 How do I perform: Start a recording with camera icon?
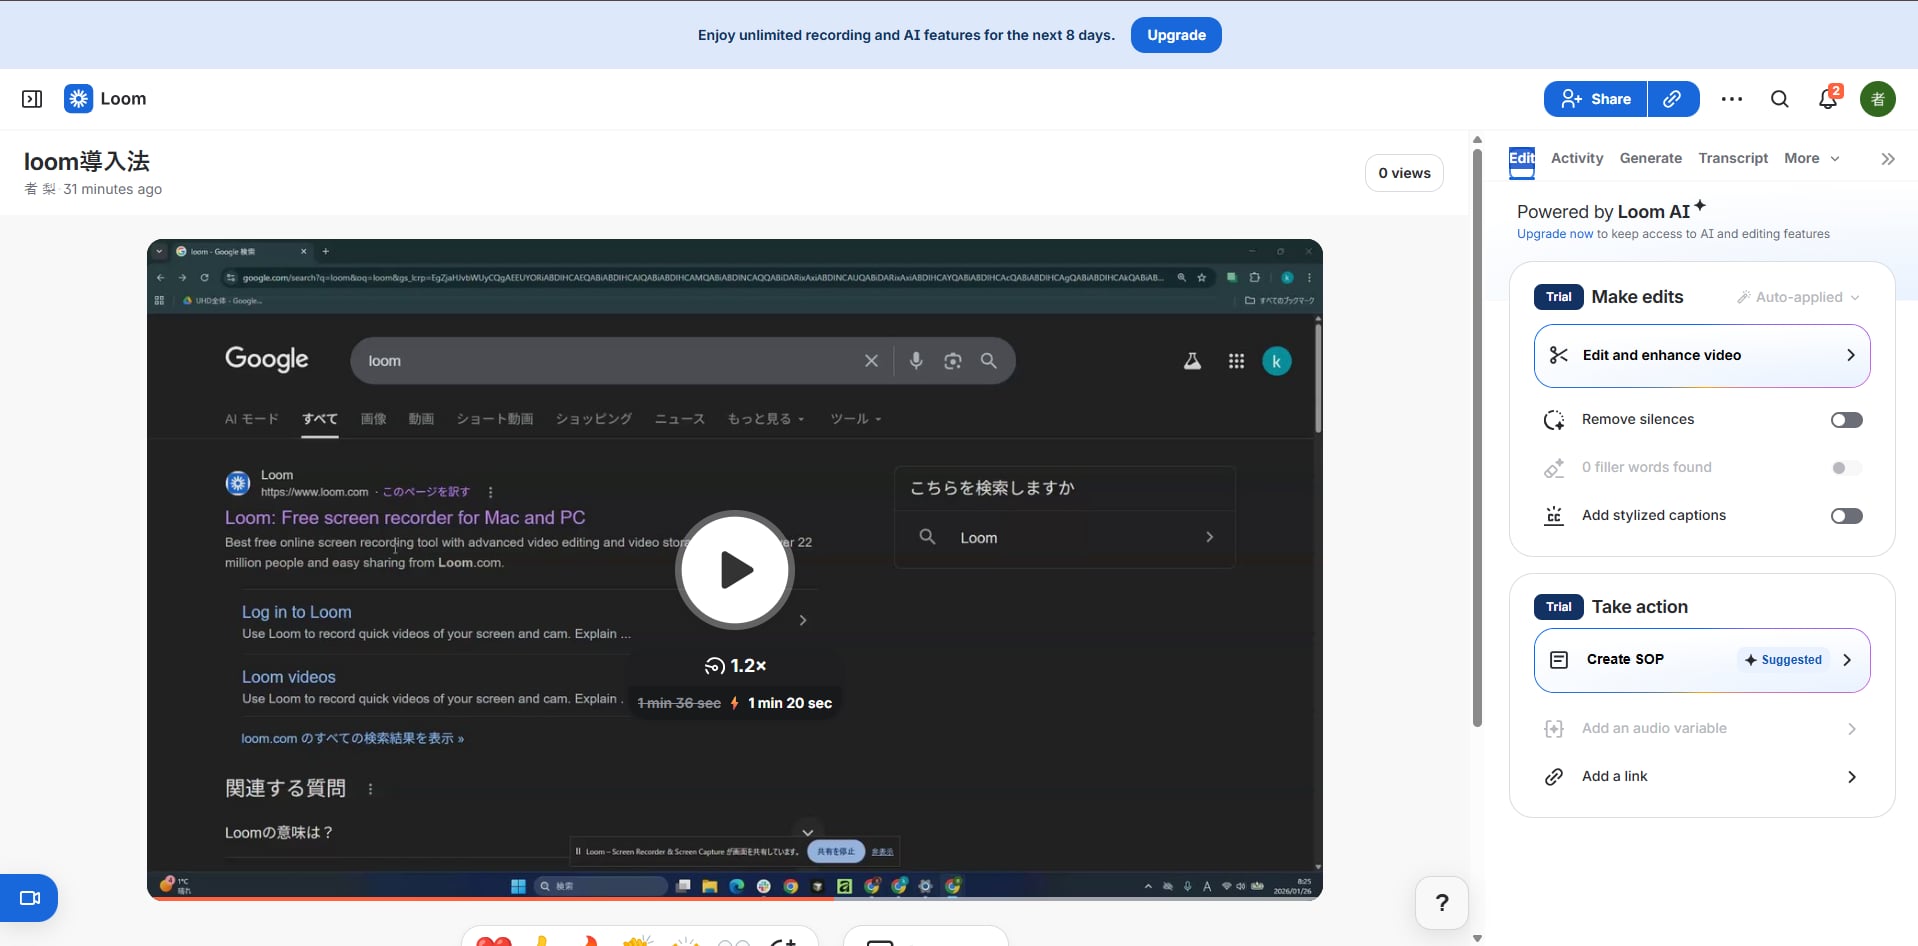[x=29, y=898]
